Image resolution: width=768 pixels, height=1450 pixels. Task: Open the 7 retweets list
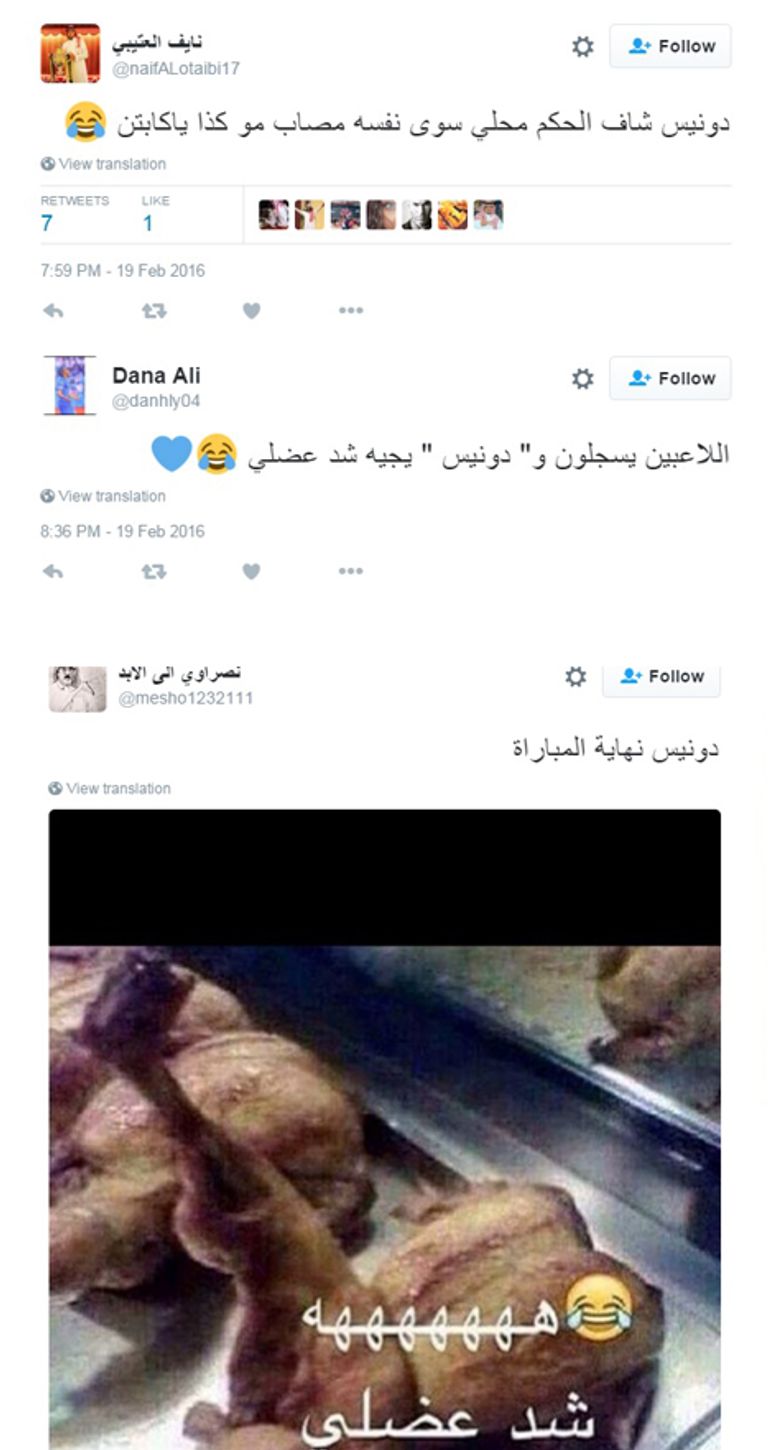74,214
